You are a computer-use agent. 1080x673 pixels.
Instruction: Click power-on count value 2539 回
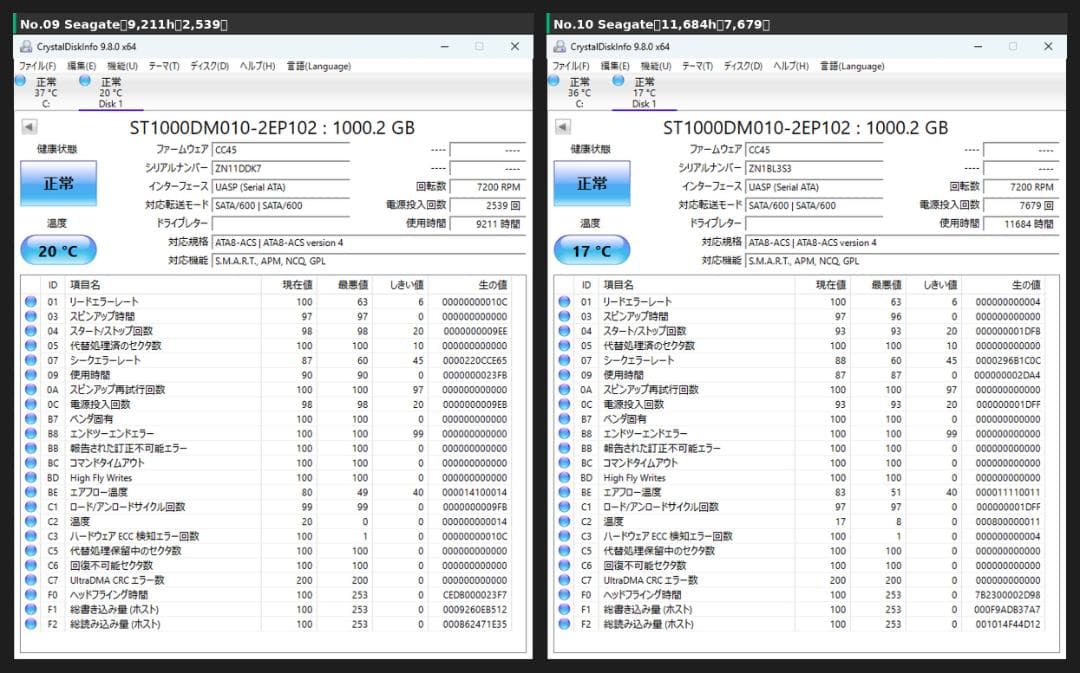click(x=488, y=205)
